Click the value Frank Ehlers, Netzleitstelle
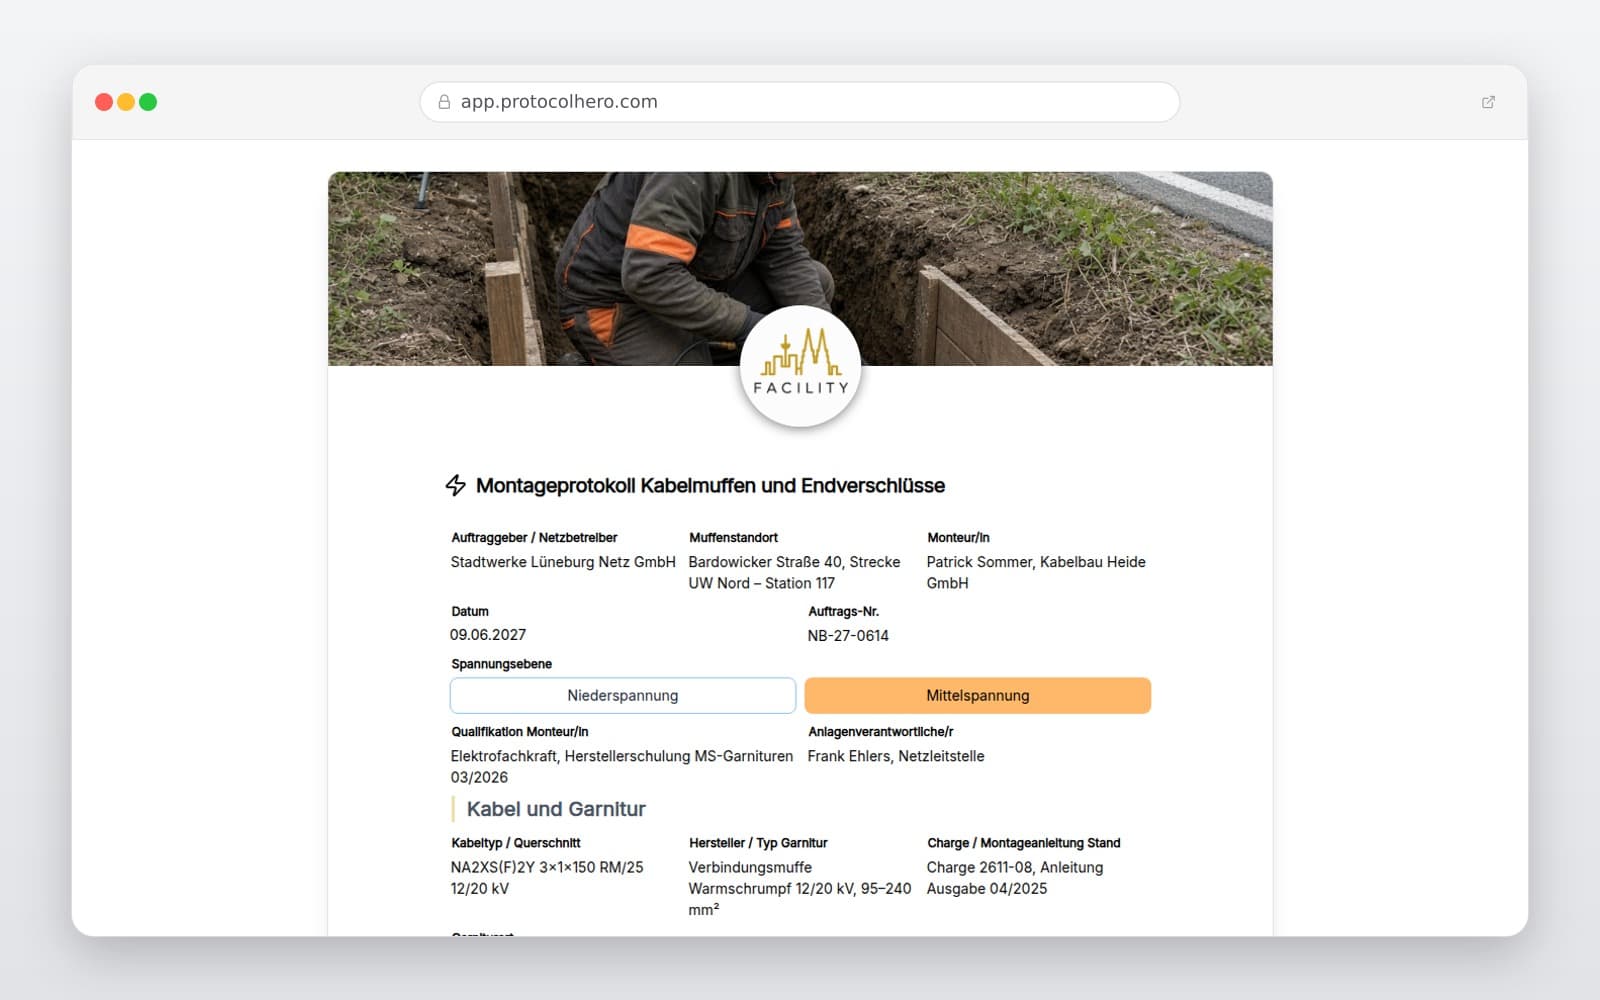This screenshot has height=1000, width=1600. pos(896,757)
